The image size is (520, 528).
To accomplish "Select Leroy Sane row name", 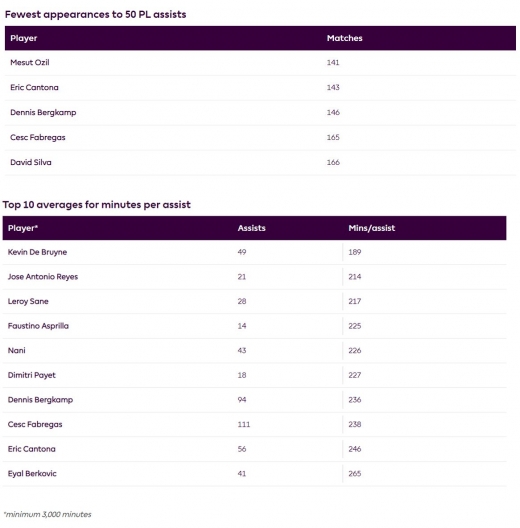I will [x=28, y=301].
